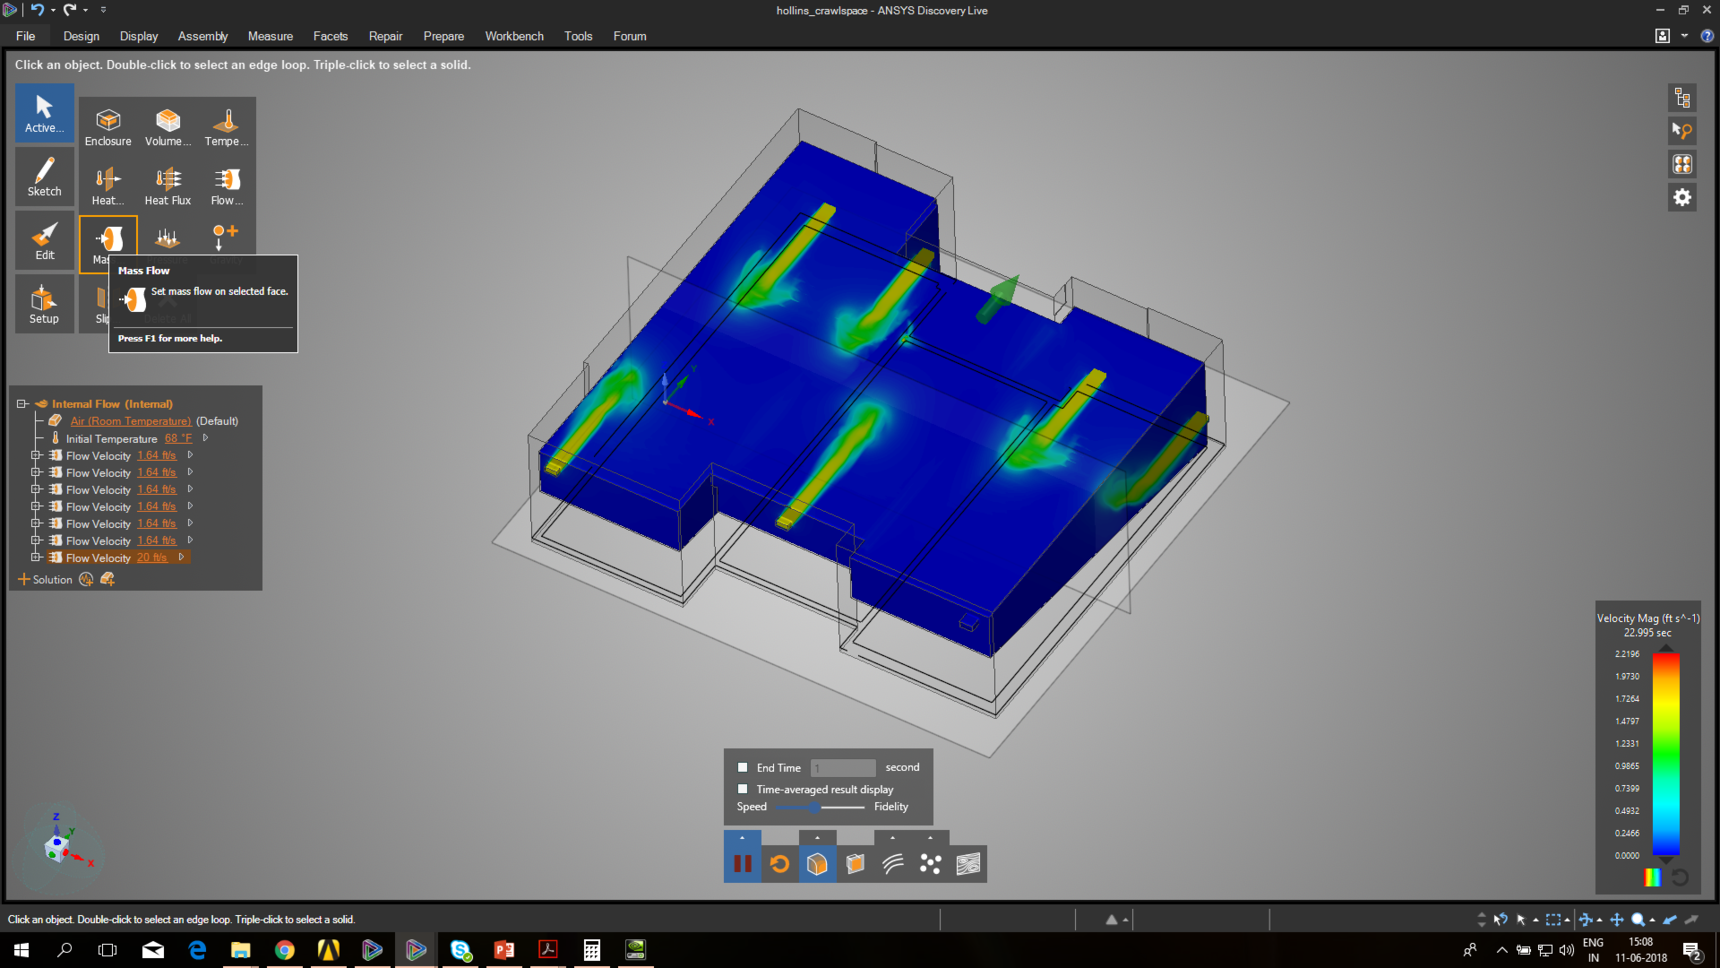Click the spin view tool in status bar

coord(1586,919)
